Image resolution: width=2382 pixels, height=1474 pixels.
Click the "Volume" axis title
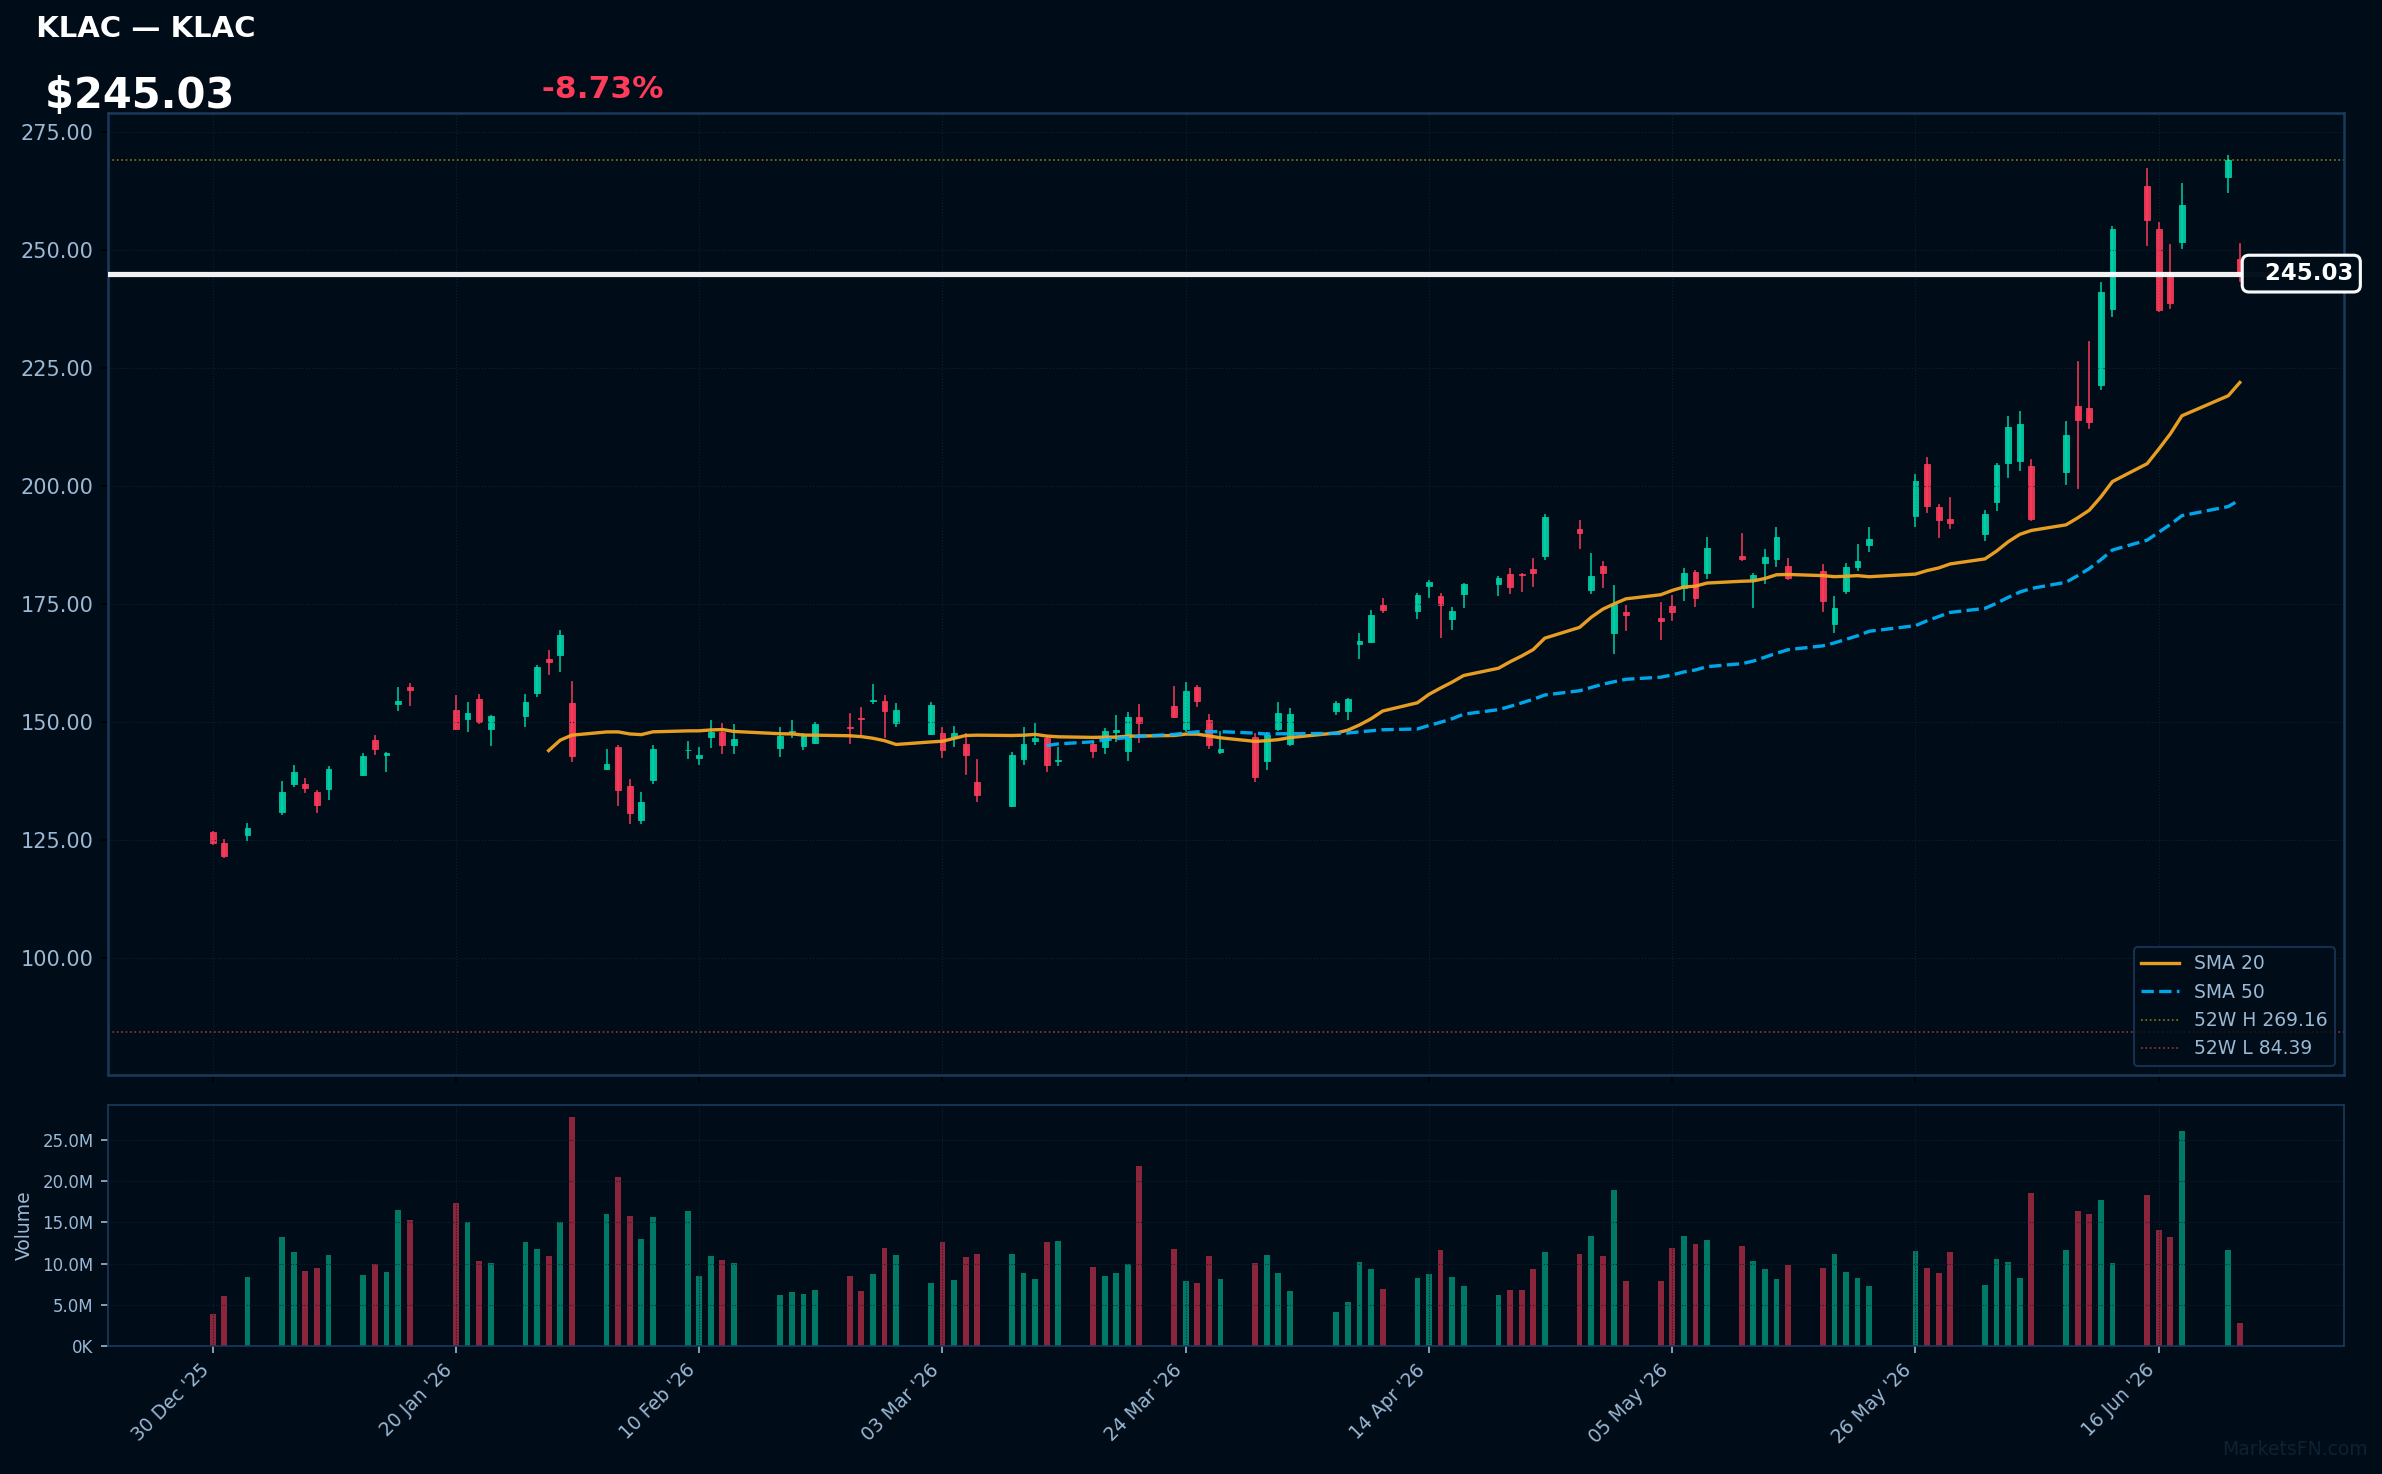tap(23, 1226)
